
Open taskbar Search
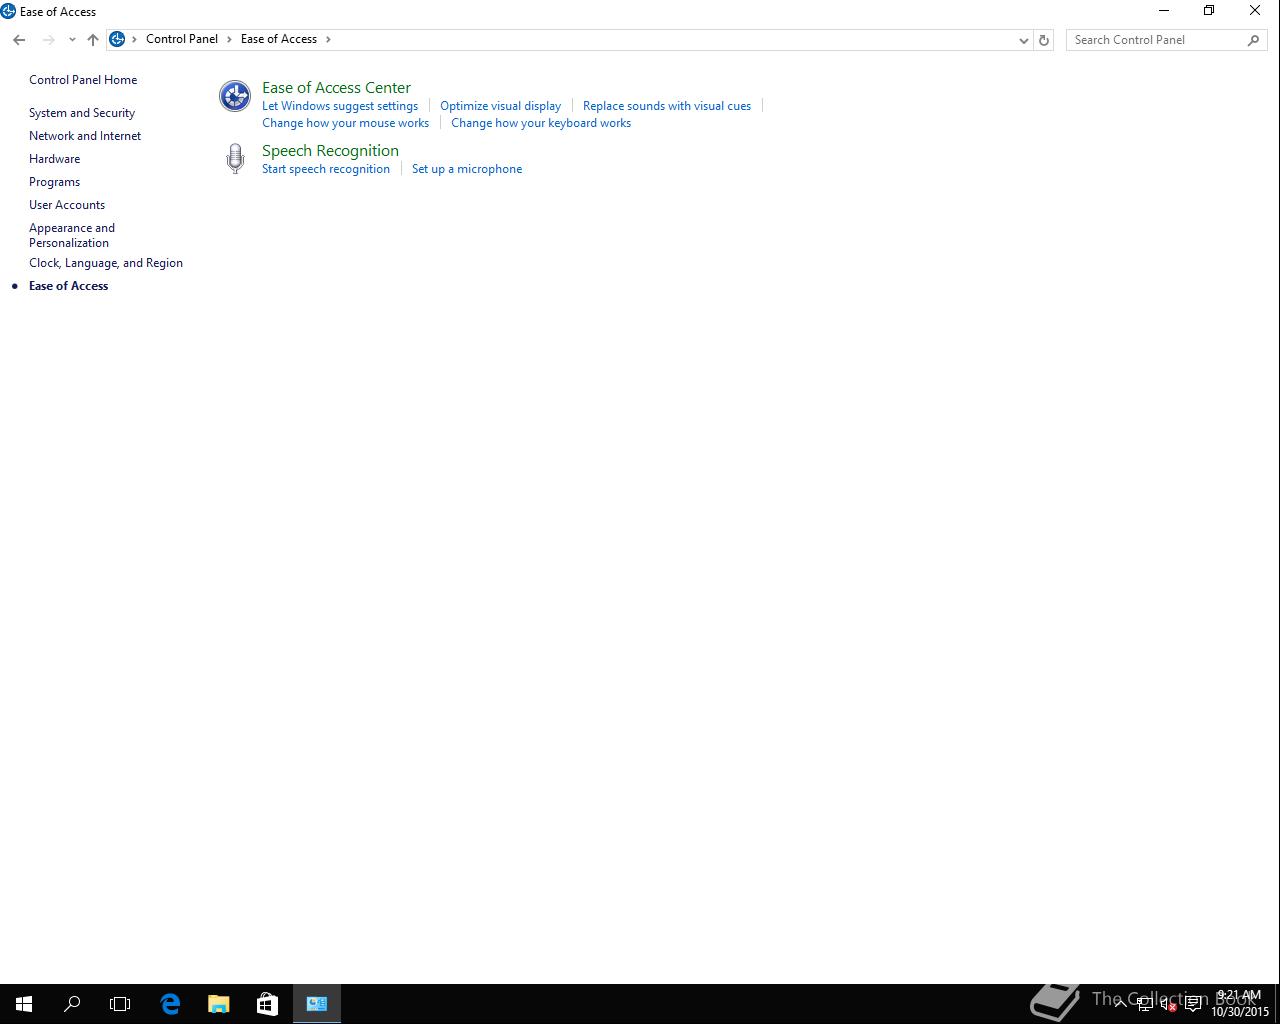[72, 1004]
